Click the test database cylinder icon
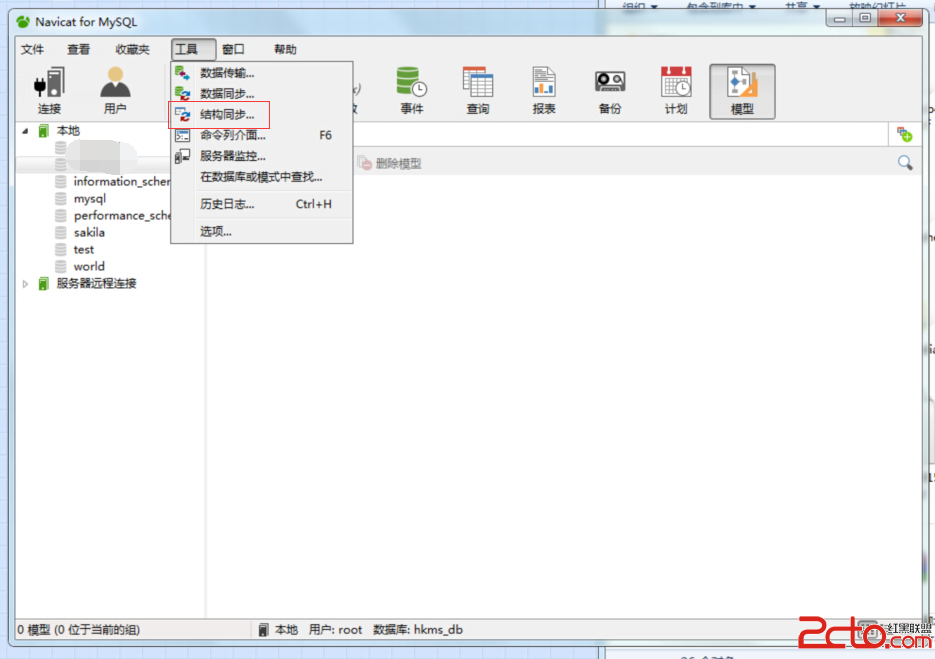Viewport: 935px width, 659px height. [x=60, y=249]
